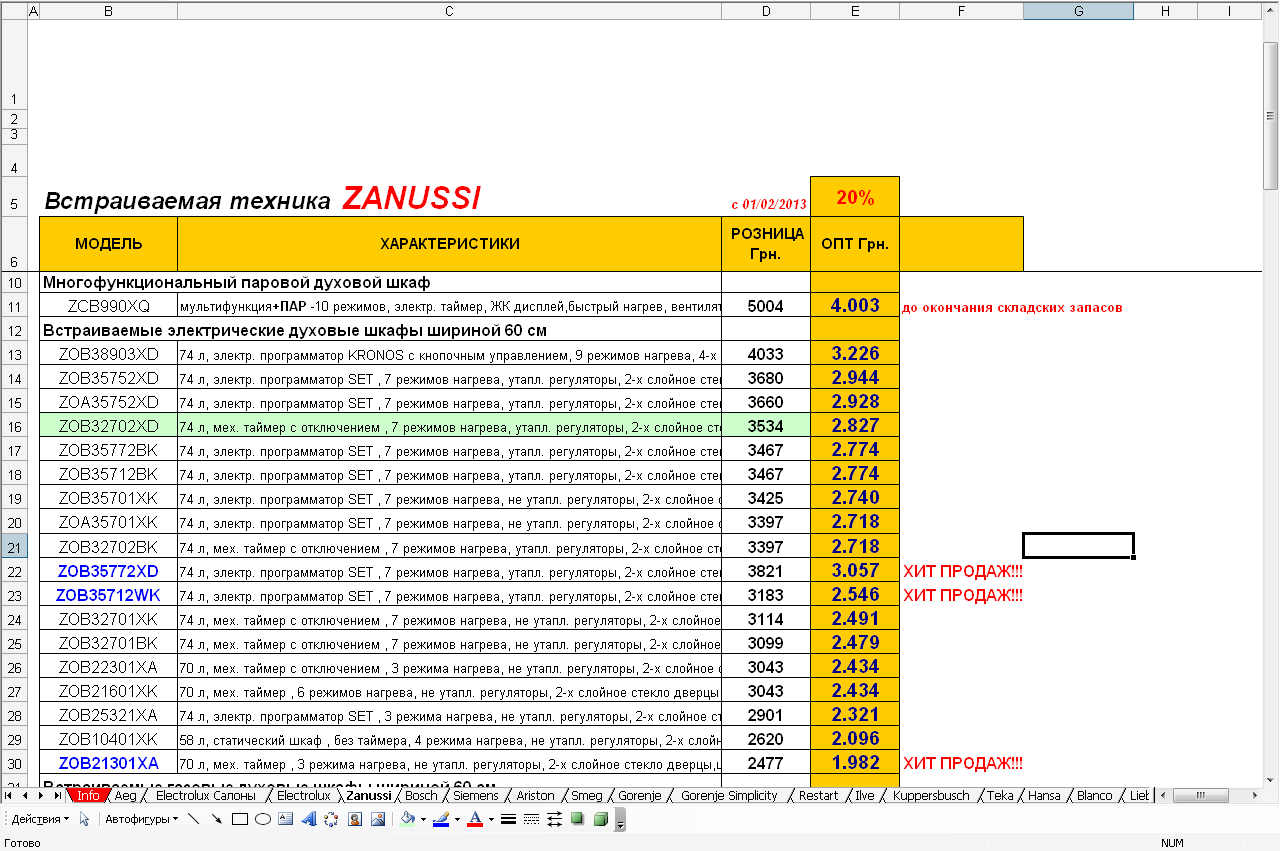This screenshot has width=1280, height=851.
Task: Switch to the Smeg sheet tab
Action: [x=587, y=796]
